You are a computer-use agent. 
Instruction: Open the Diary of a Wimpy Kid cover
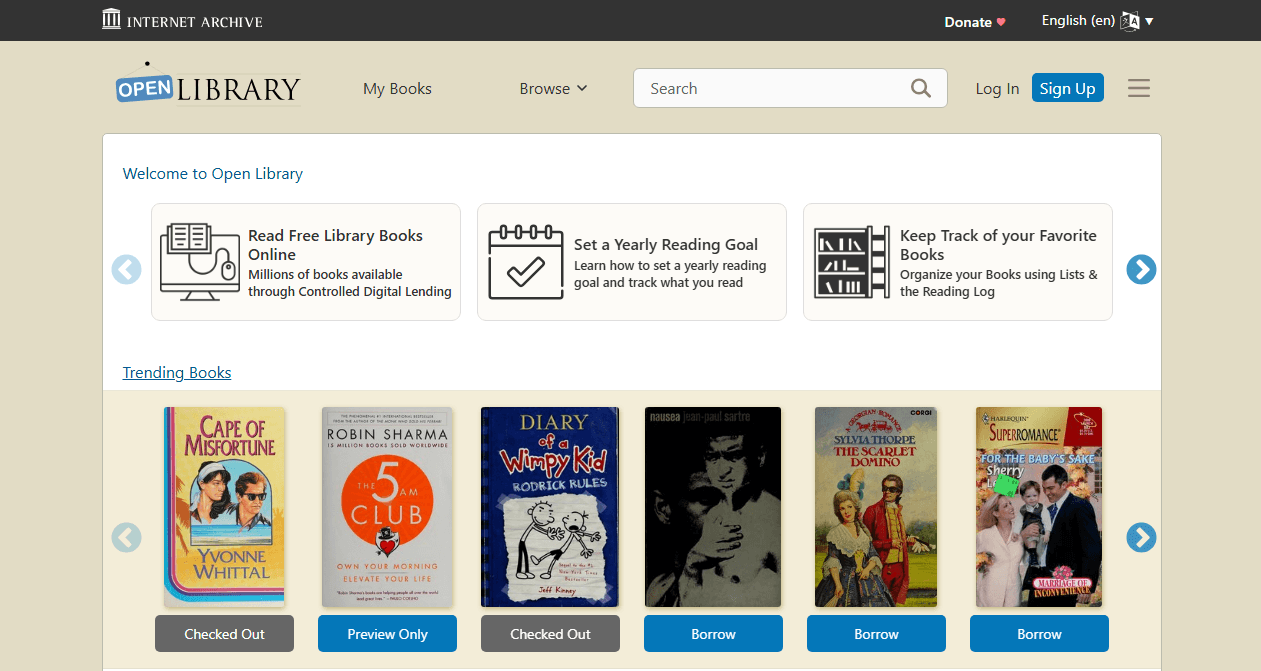point(550,507)
